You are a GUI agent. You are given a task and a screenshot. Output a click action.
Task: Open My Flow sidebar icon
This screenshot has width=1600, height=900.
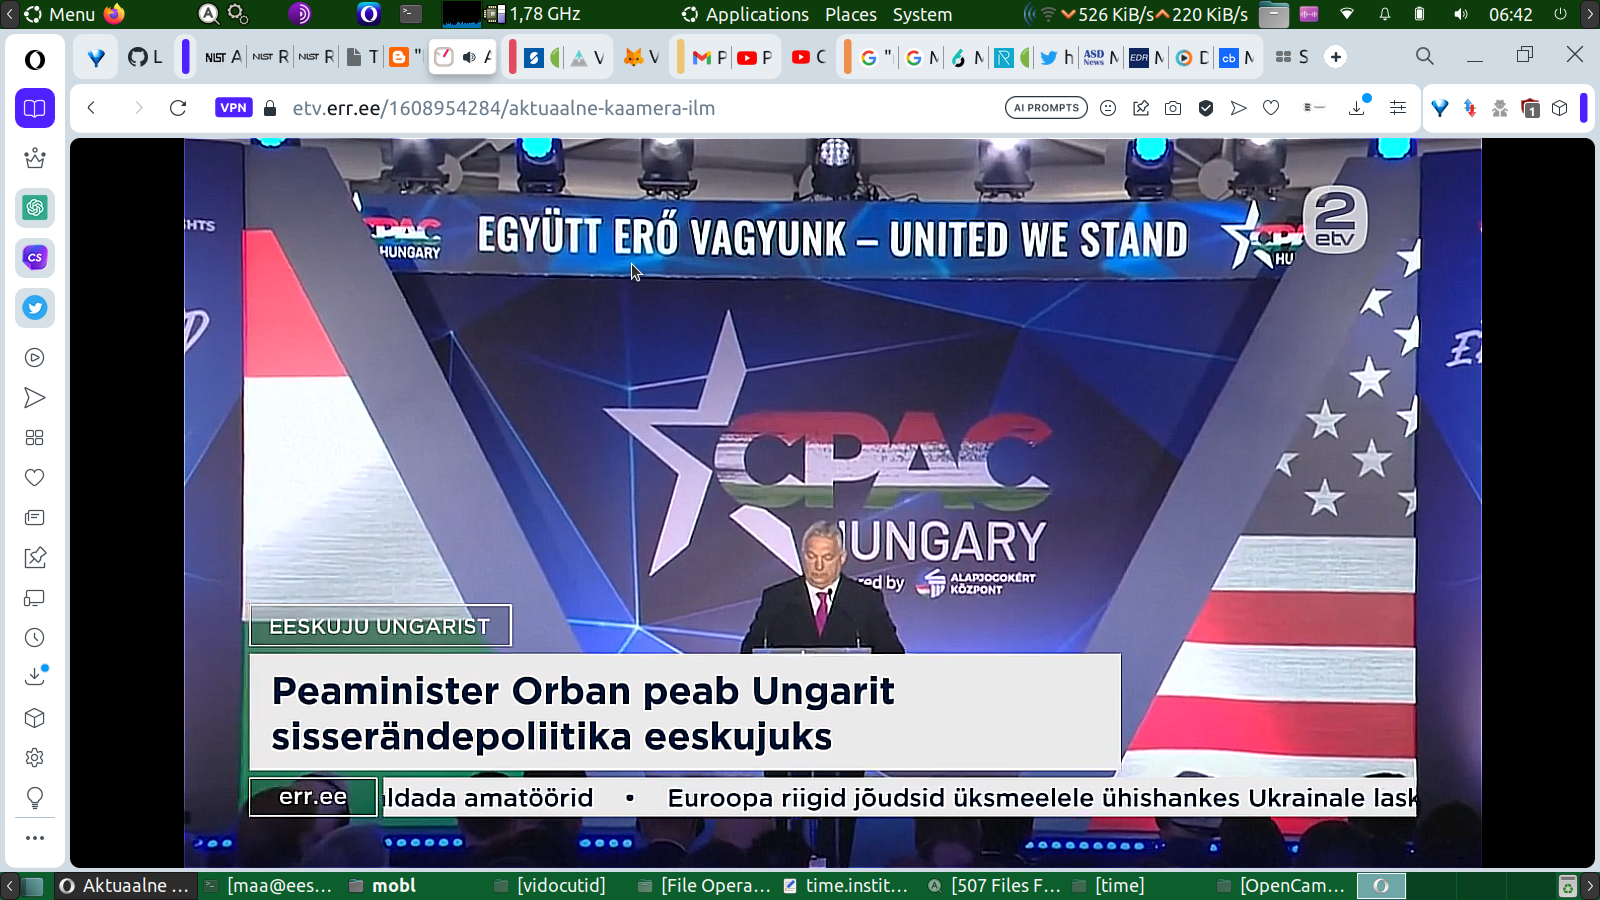[x=35, y=398]
